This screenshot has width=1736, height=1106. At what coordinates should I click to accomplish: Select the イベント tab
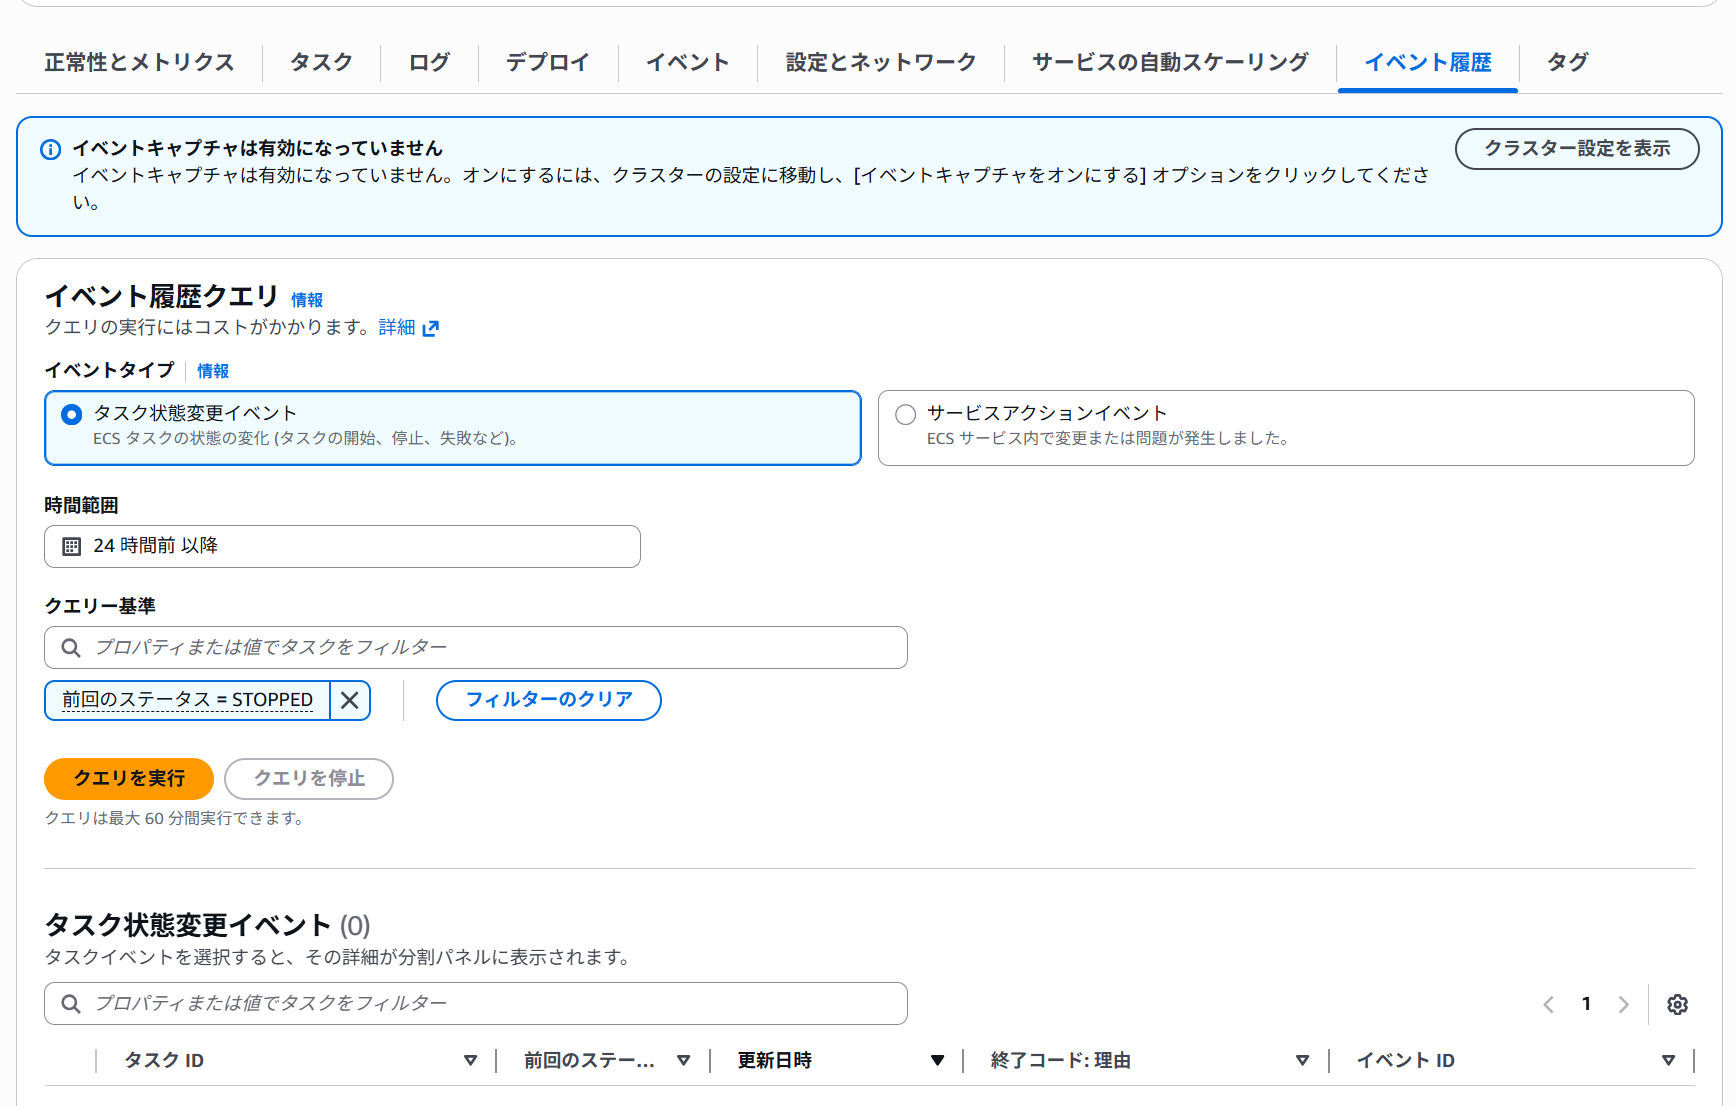pyautogui.click(x=687, y=62)
